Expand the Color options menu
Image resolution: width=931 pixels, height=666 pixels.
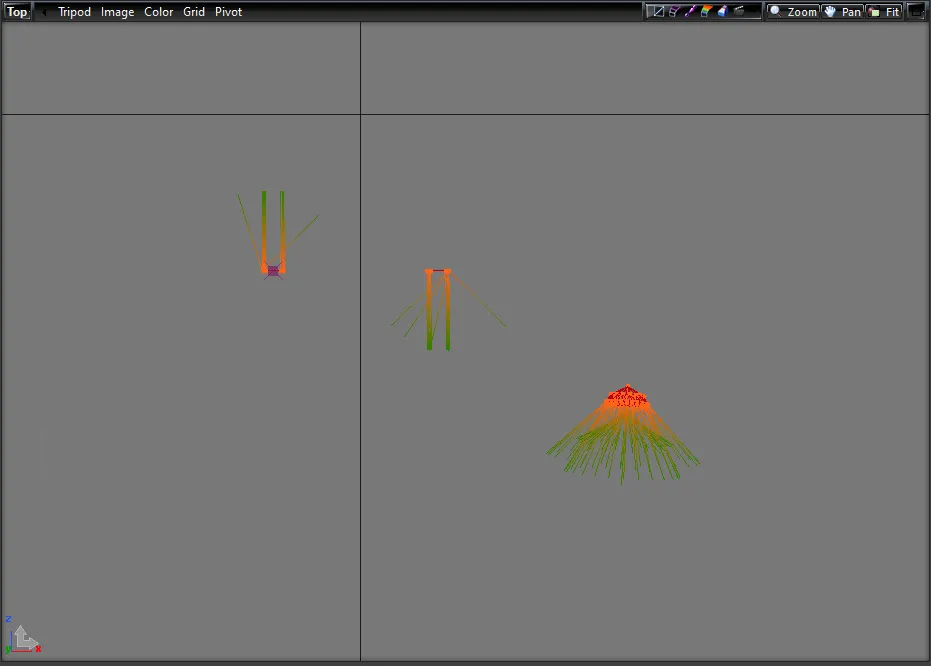(158, 12)
